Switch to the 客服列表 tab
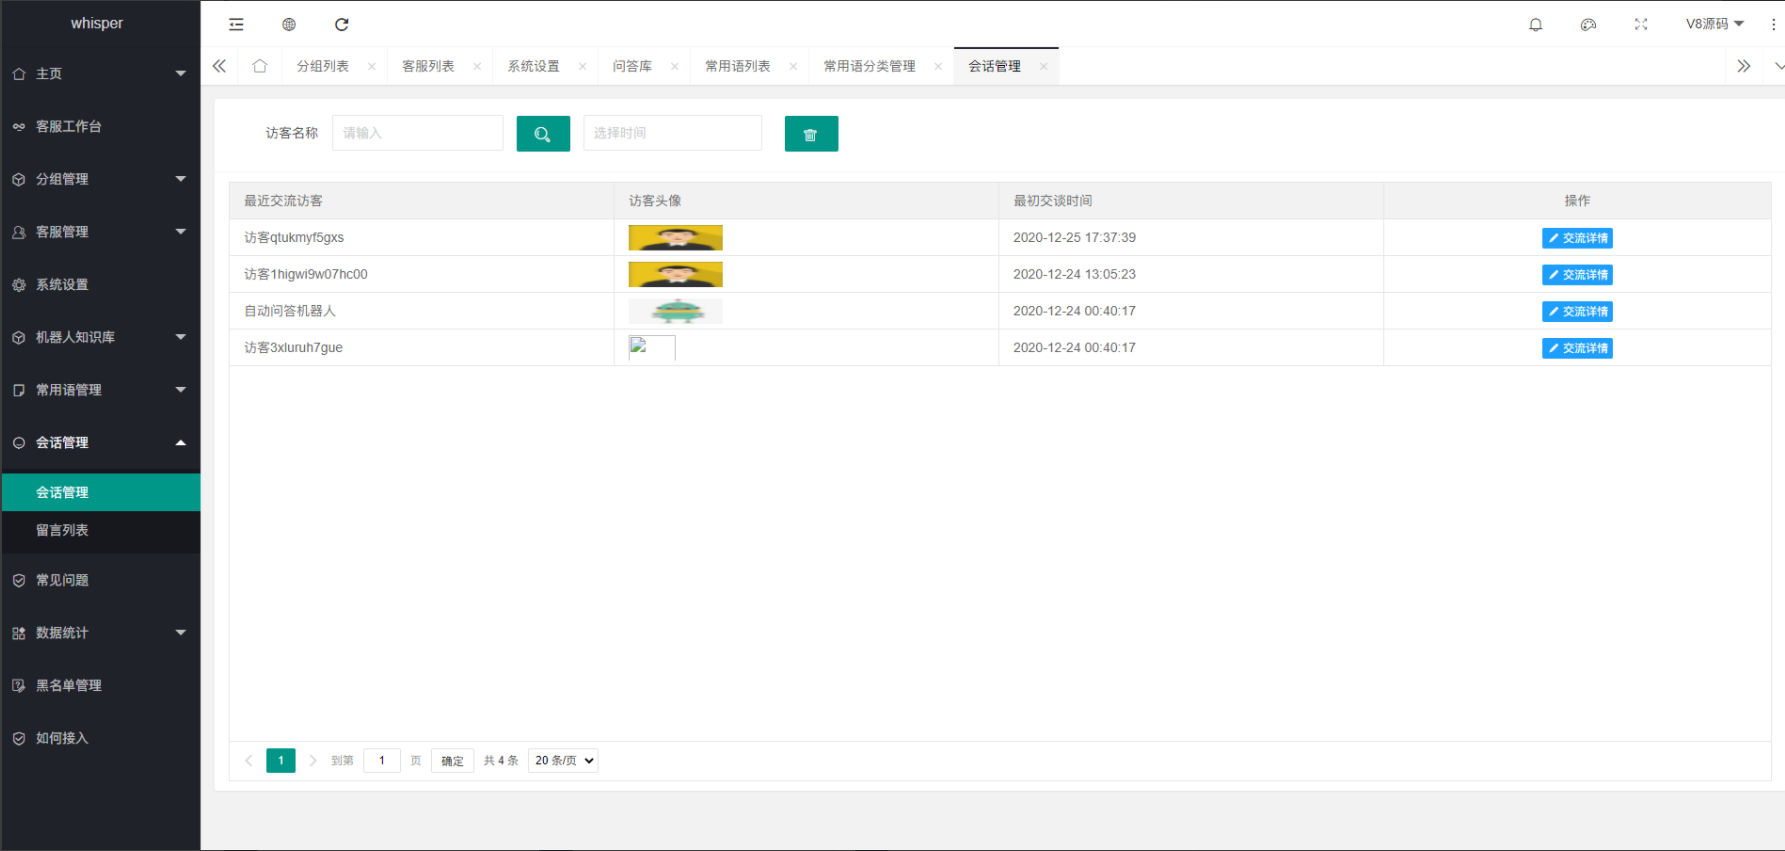This screenshot has width=1785, height=851. [x=428, y=66]
